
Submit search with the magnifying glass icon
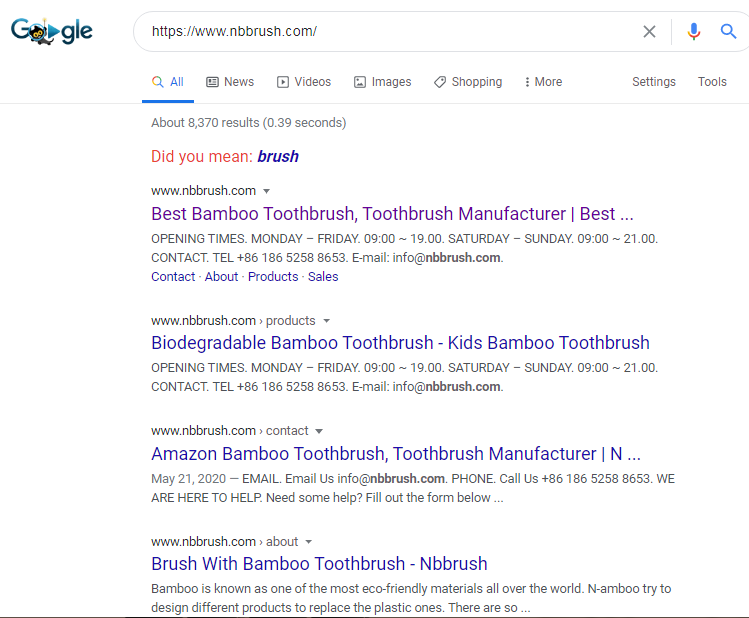tap(728, 32)
